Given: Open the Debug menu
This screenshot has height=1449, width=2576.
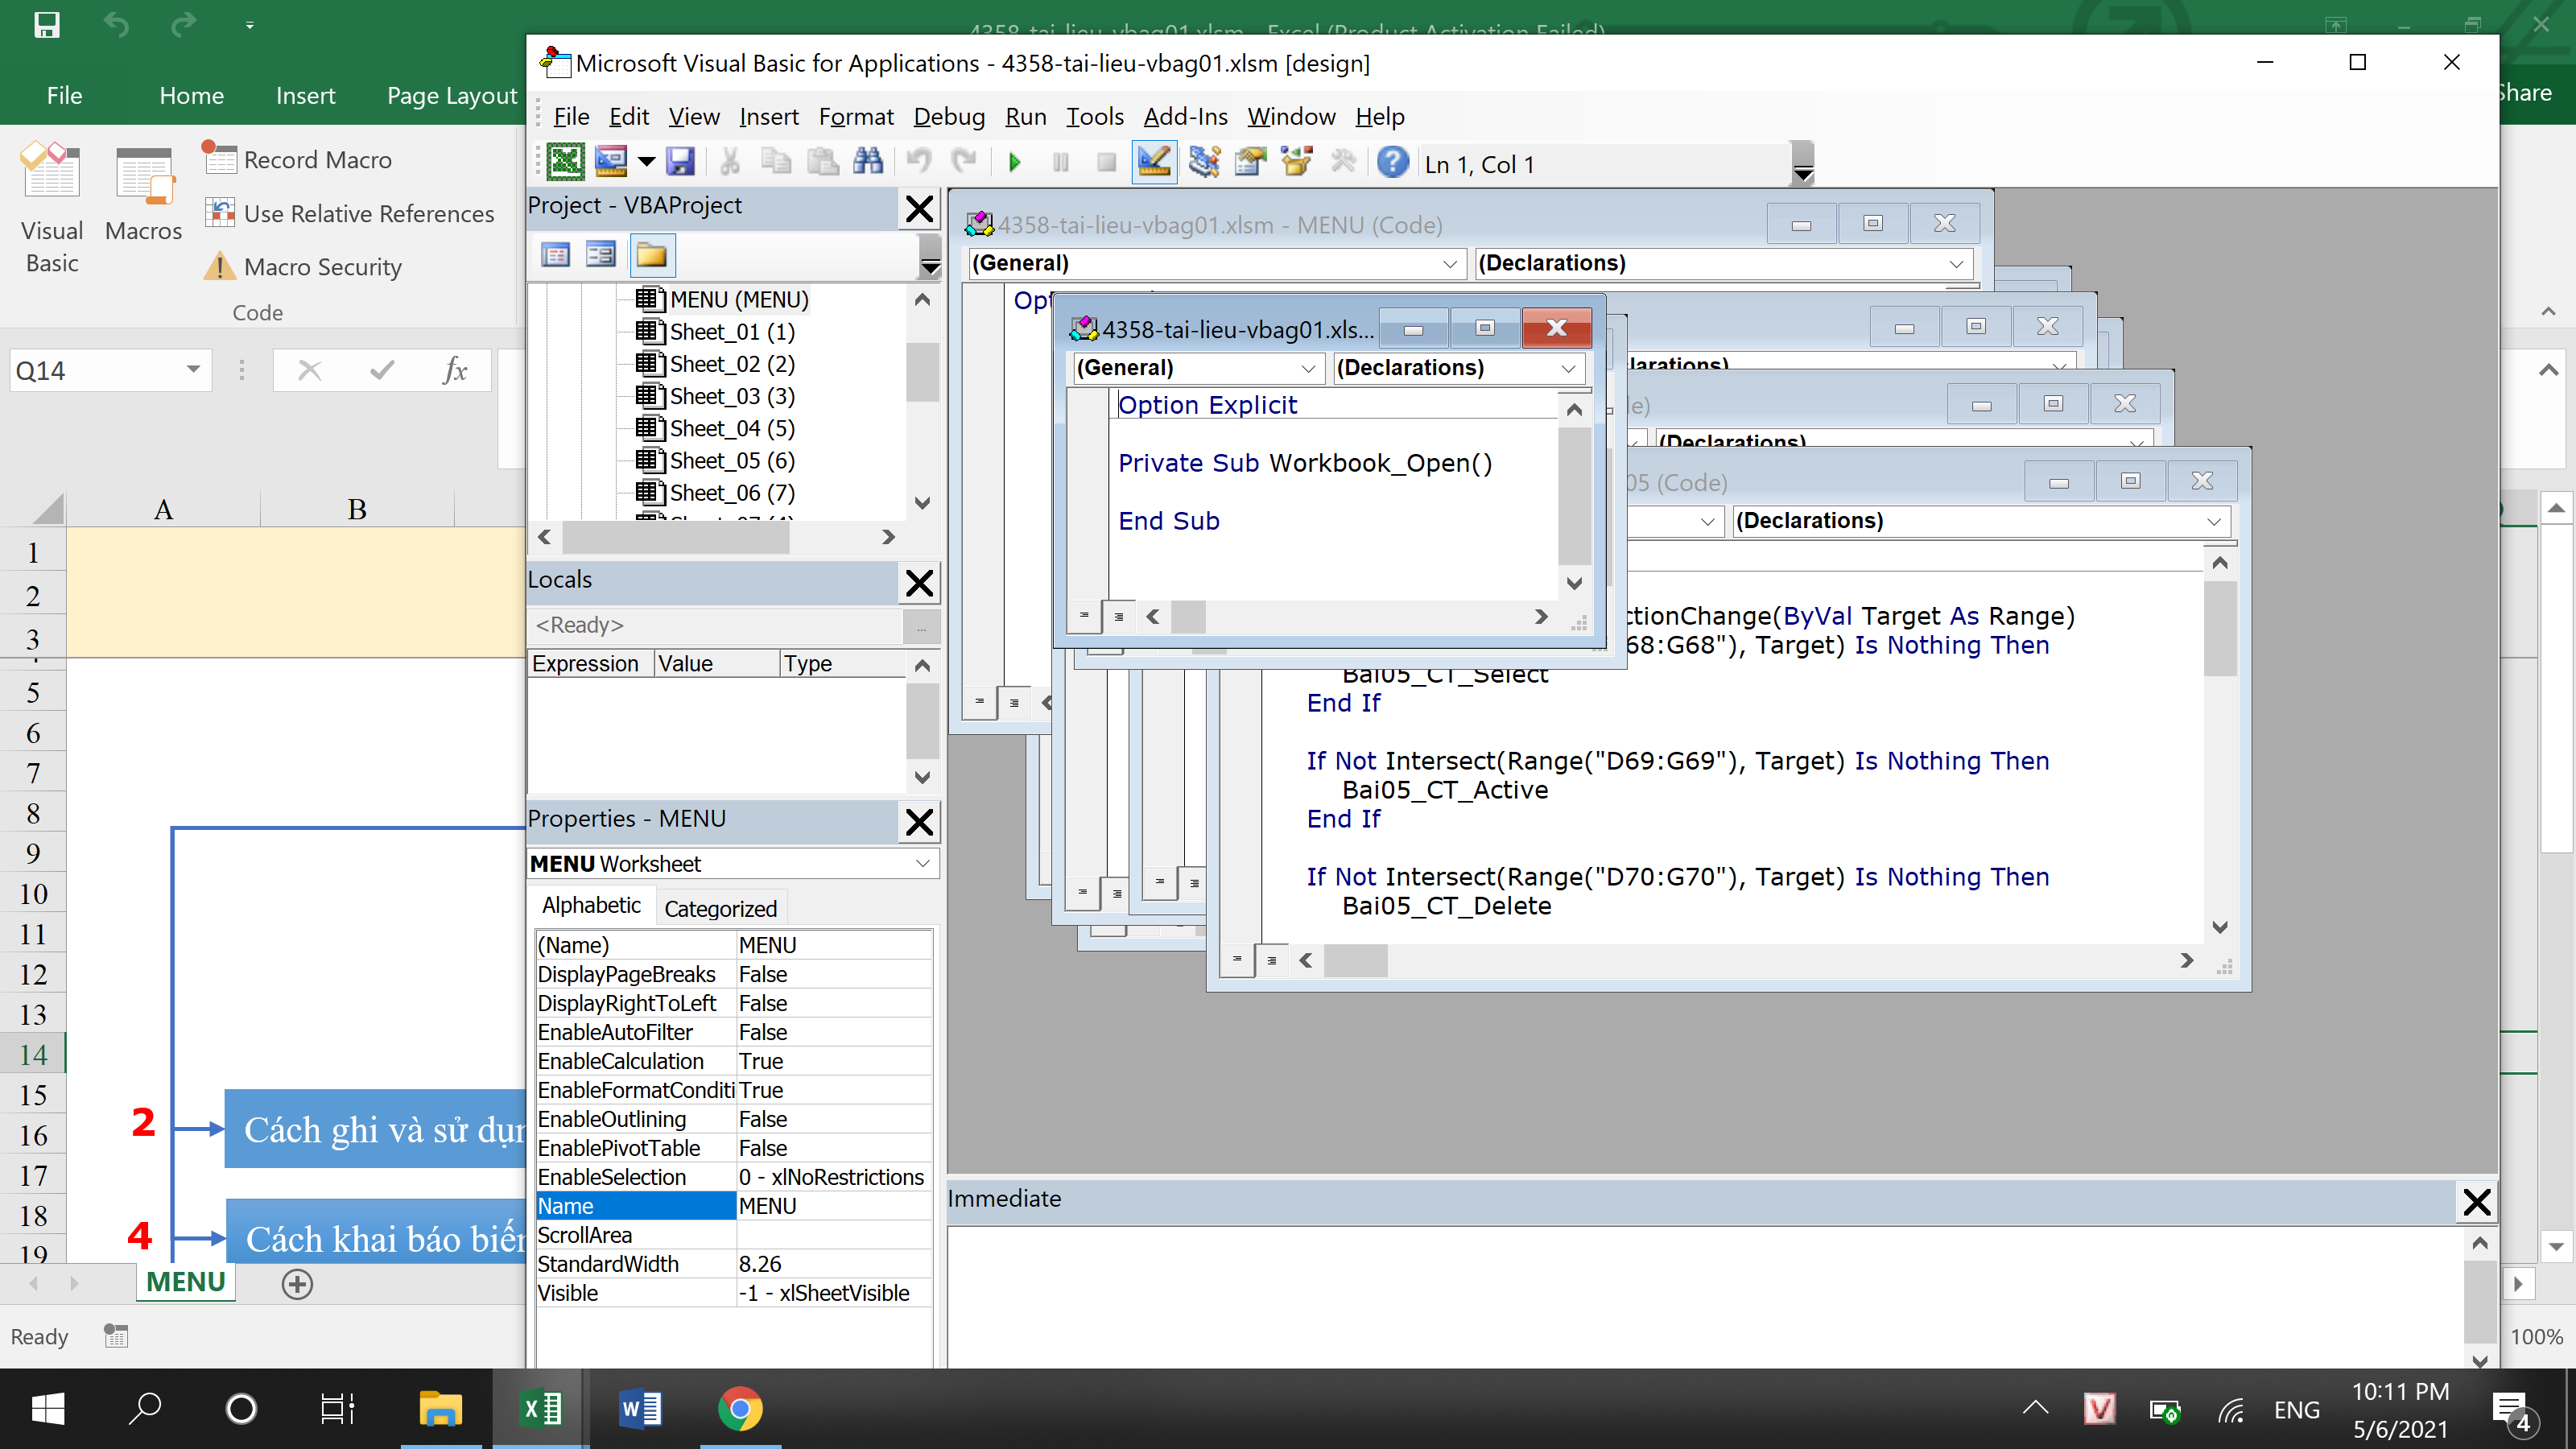Looking at the screenshot, I should [x=949, y=117].
